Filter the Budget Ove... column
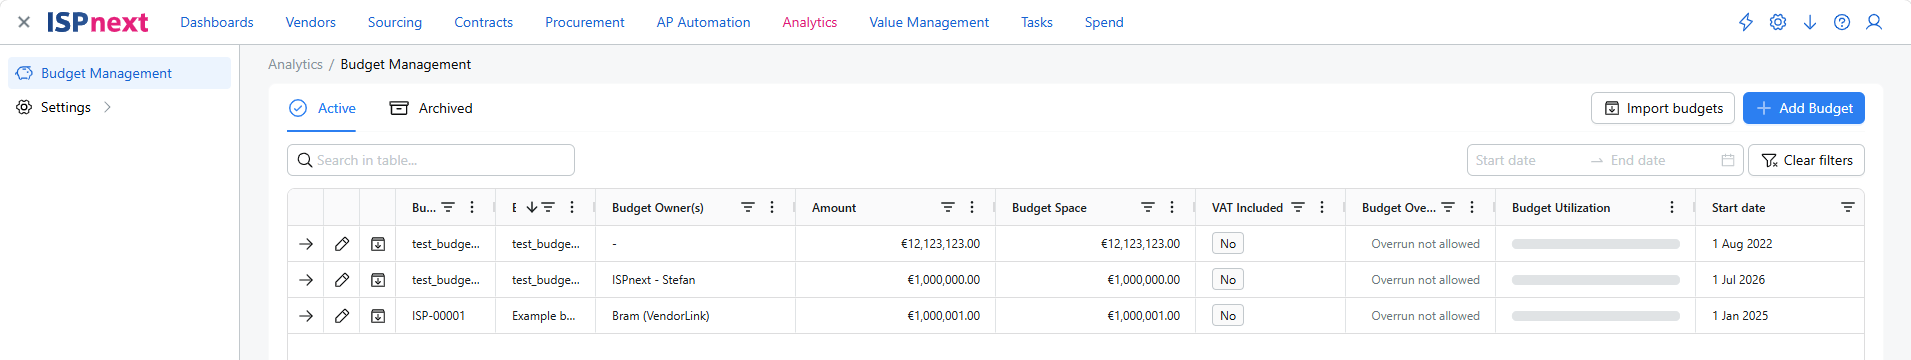This screenshot has height=360, width=1911. click(x=1448, y=207)
